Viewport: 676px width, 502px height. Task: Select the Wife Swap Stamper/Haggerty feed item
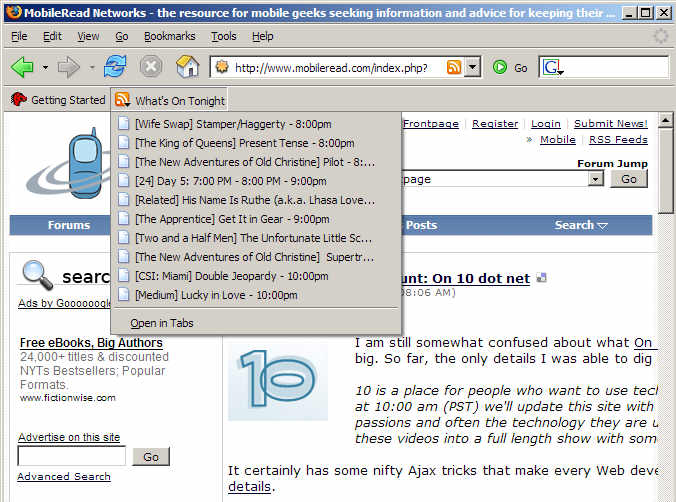(256, 124)
